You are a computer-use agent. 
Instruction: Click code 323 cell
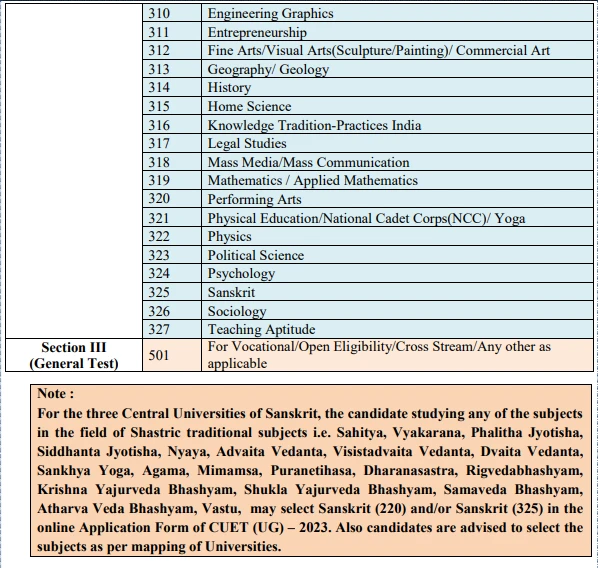(172, 255)
